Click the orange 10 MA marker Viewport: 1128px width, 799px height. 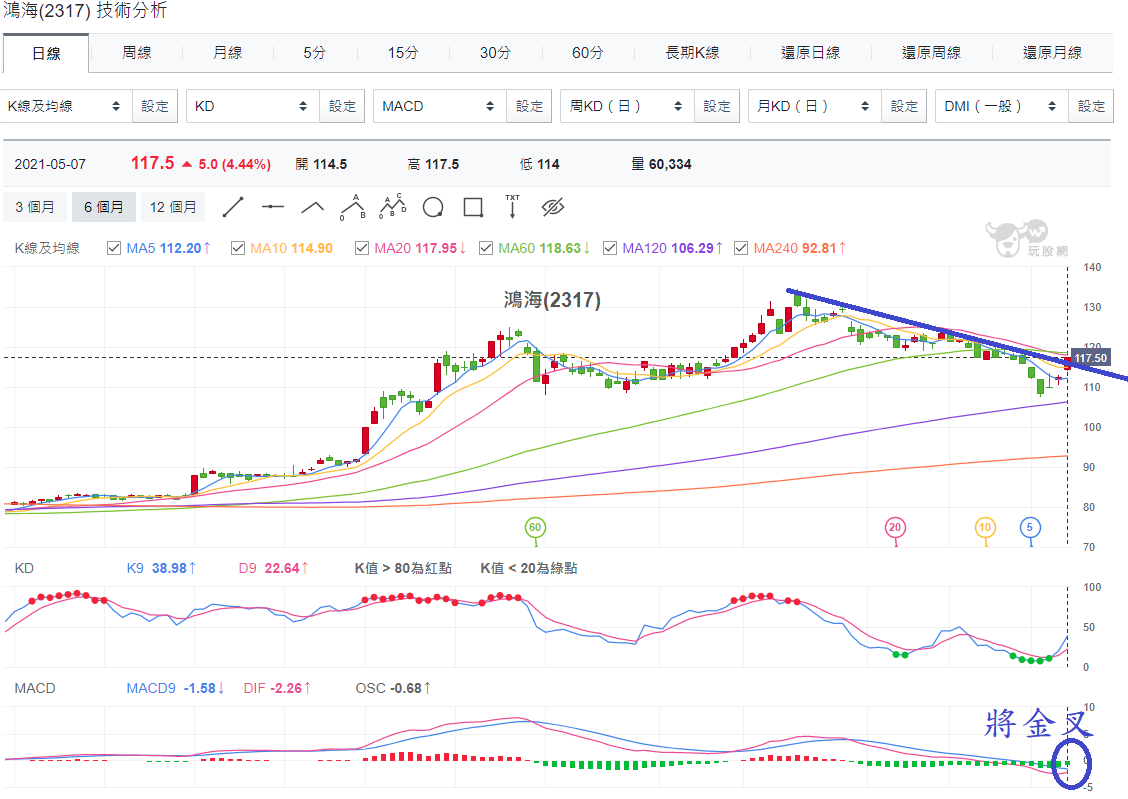tap(985, 527)
